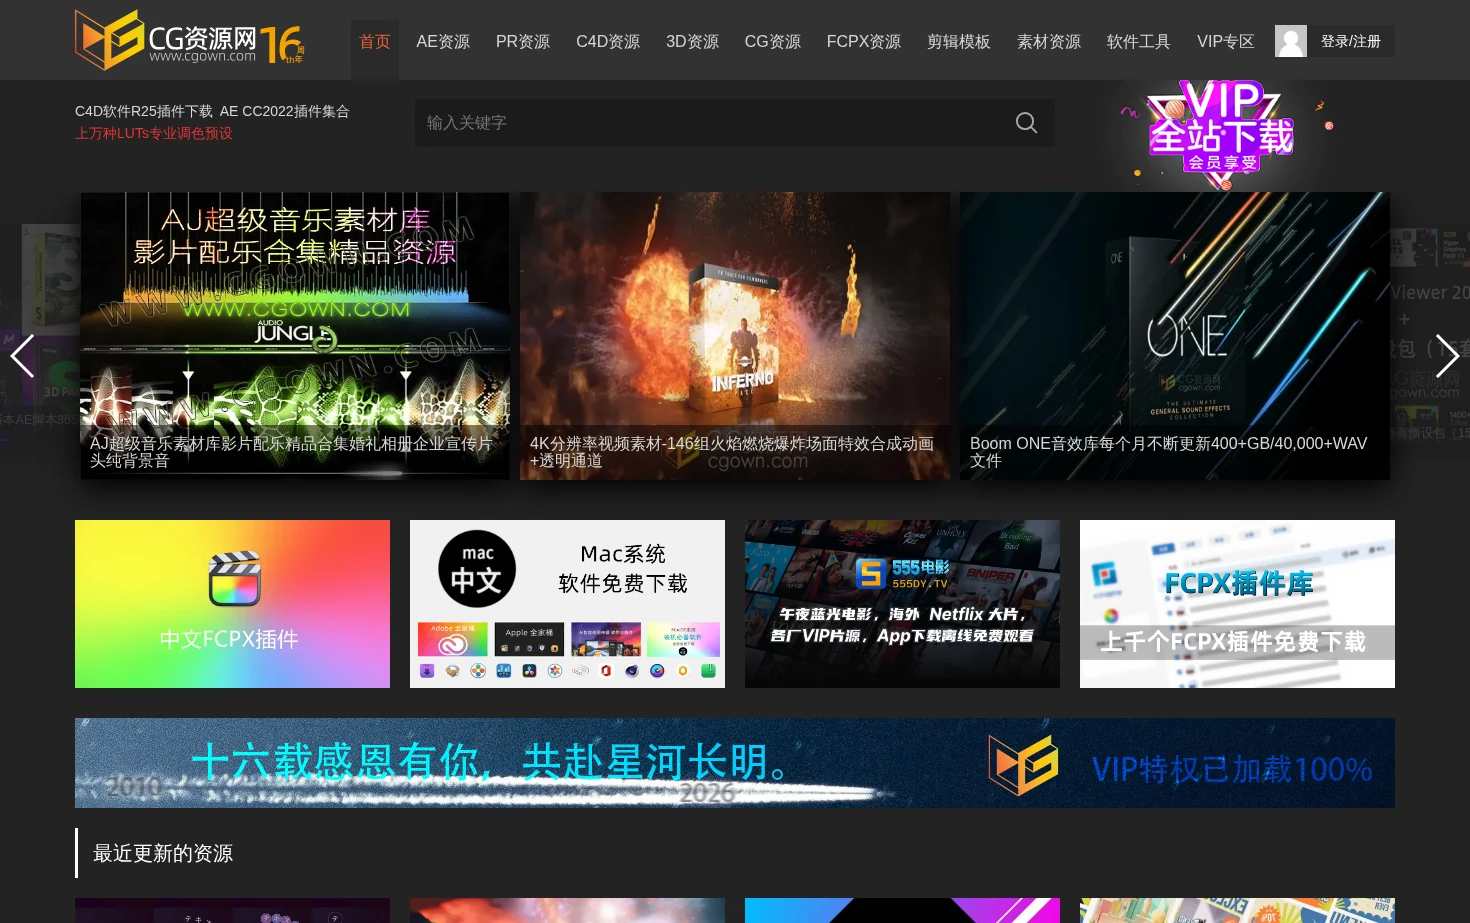This screenshot has width=1470, height=923.
Task: Open the 软件工具 menu
Action: point(1139,42)
